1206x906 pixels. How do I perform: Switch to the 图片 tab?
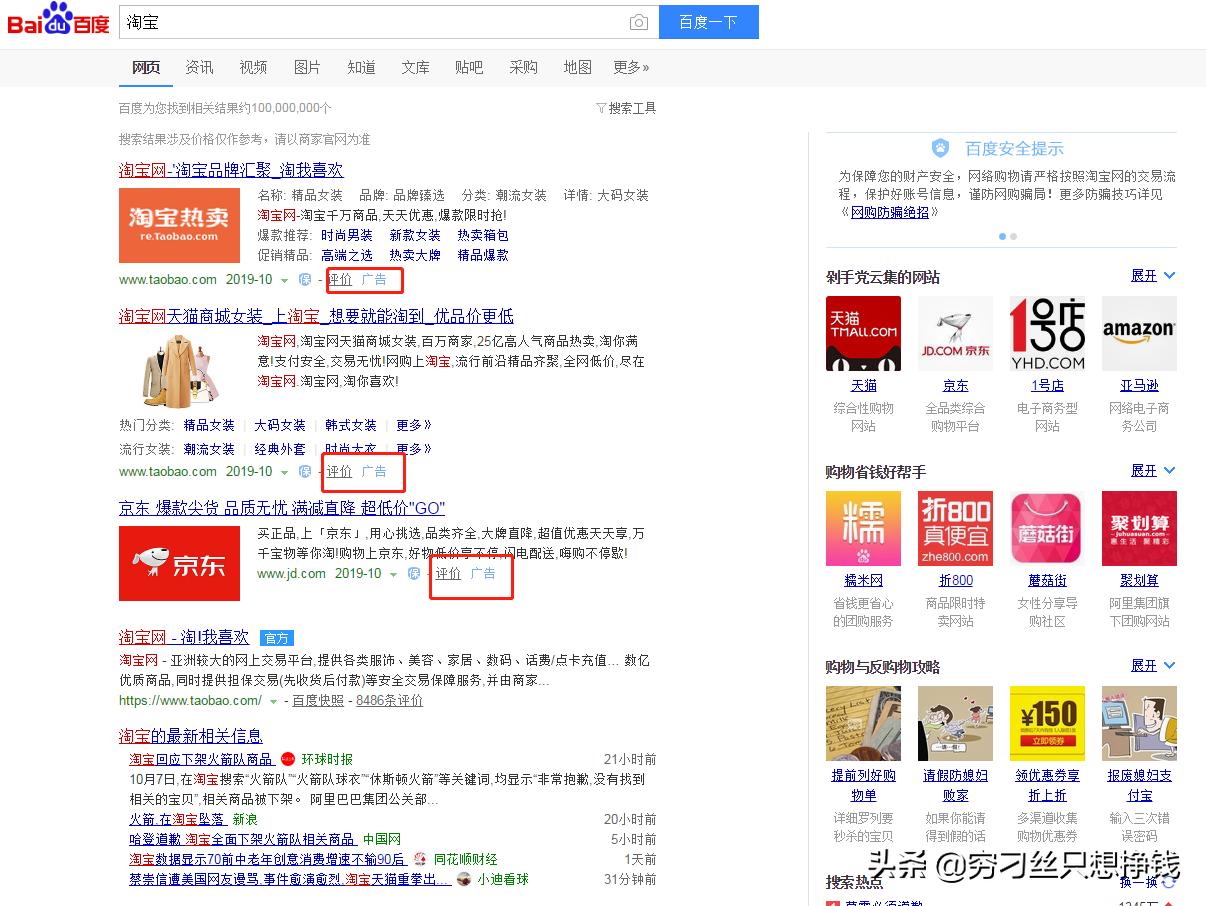click(x=307, y=67)
